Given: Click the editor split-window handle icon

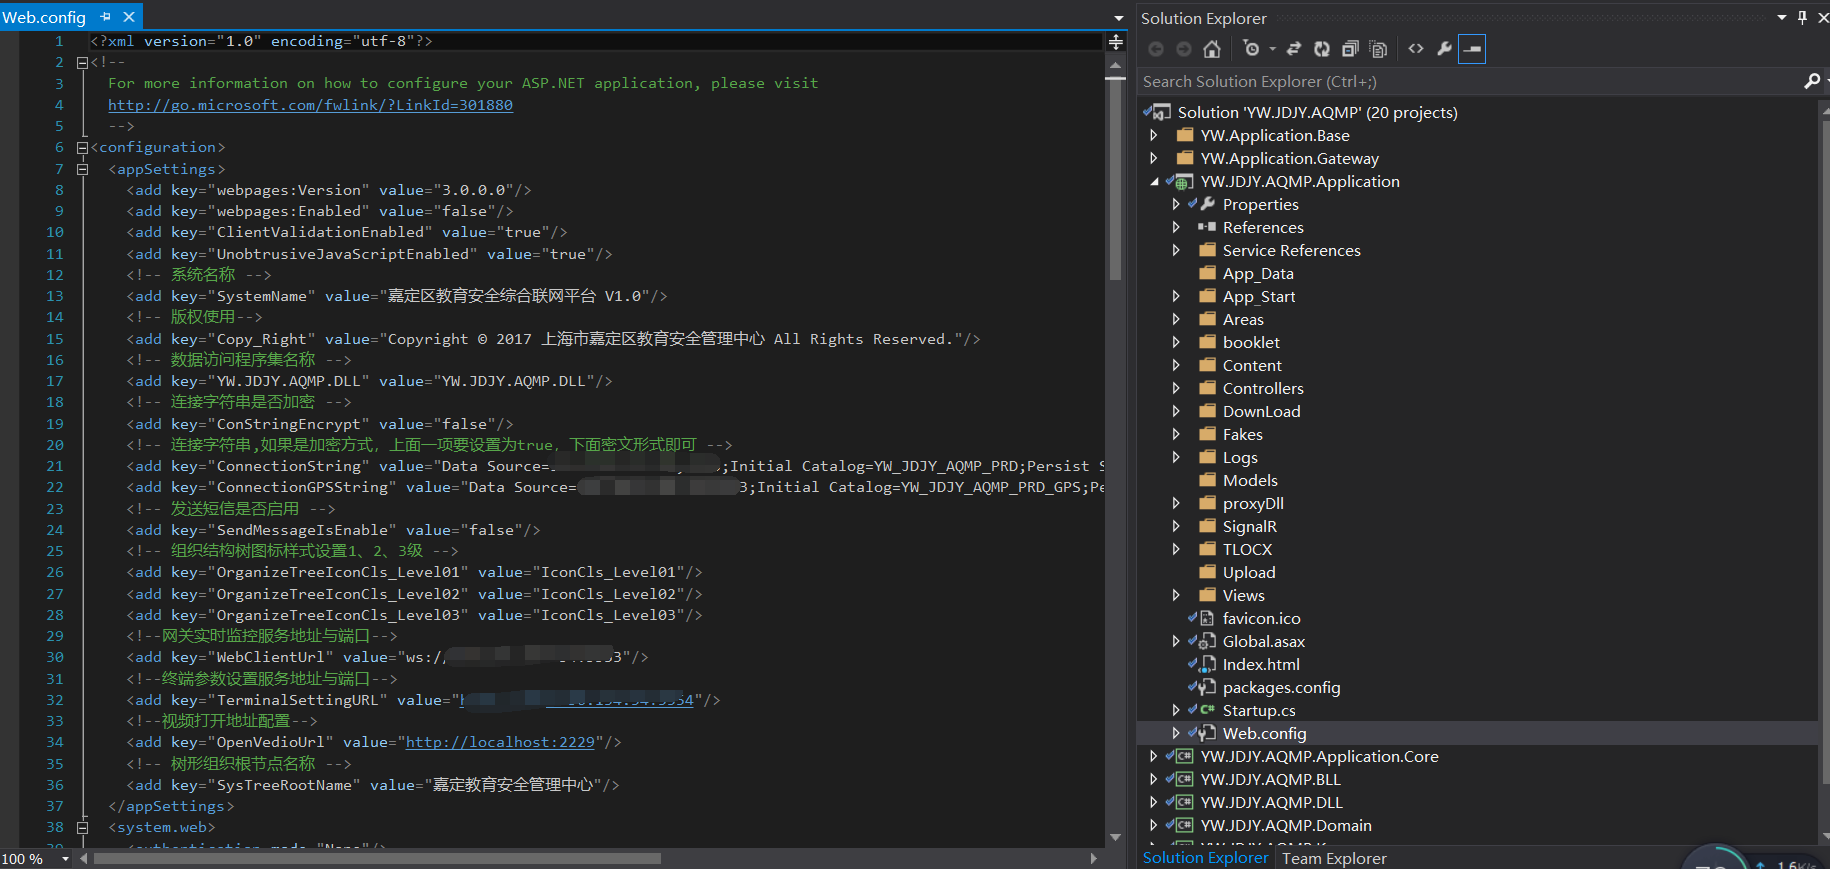Looking at the screenshot, I should point(1116,42).
